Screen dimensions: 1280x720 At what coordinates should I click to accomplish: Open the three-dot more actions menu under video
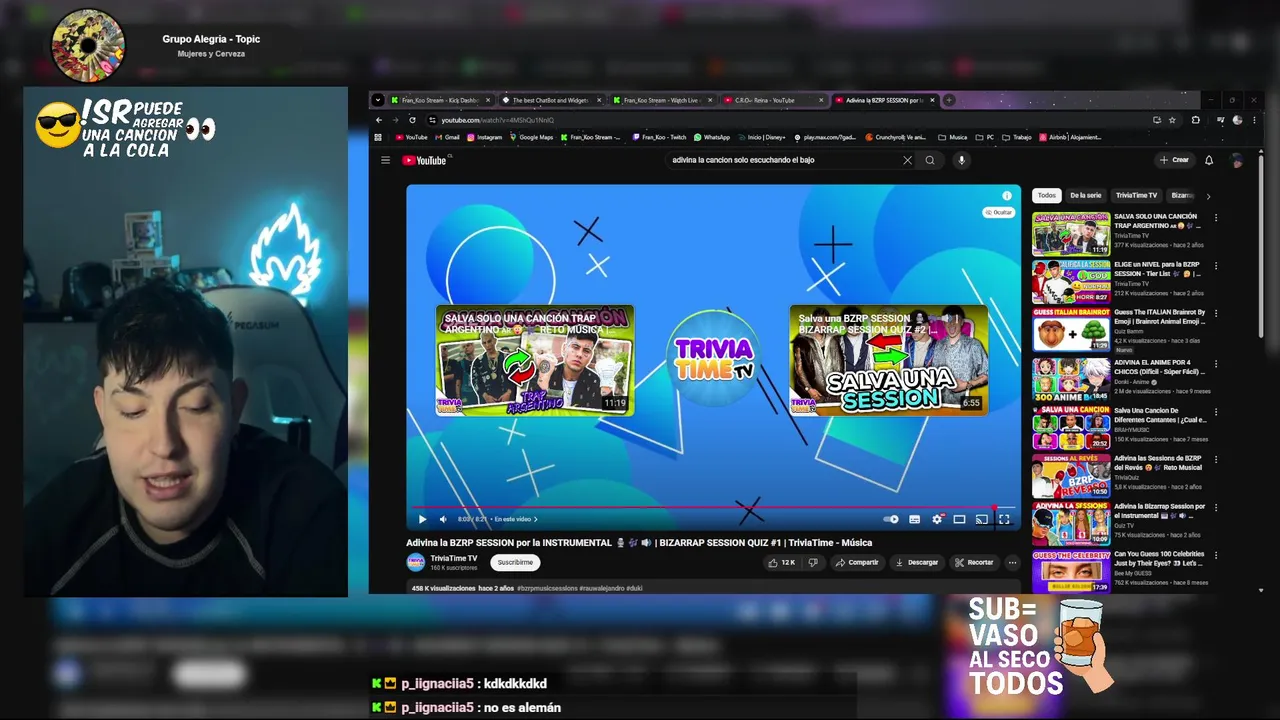point(1012,562)
